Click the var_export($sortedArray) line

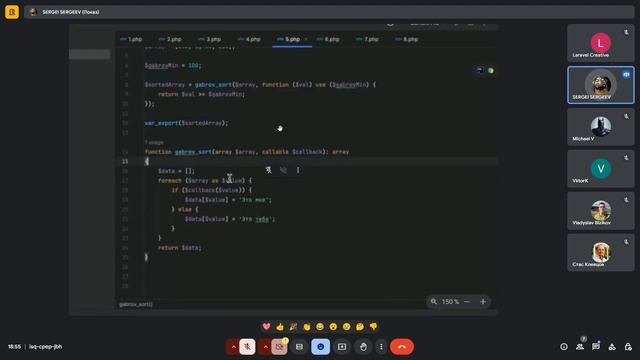point(187,123)
